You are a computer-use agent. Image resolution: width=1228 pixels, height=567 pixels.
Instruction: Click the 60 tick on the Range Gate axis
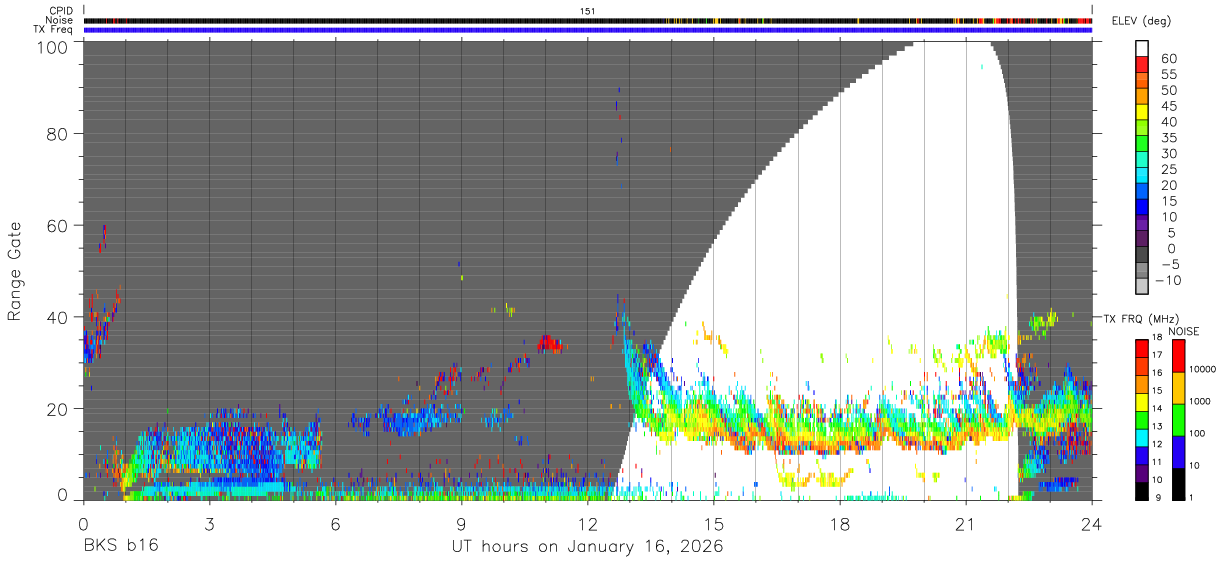click(58, 225)
